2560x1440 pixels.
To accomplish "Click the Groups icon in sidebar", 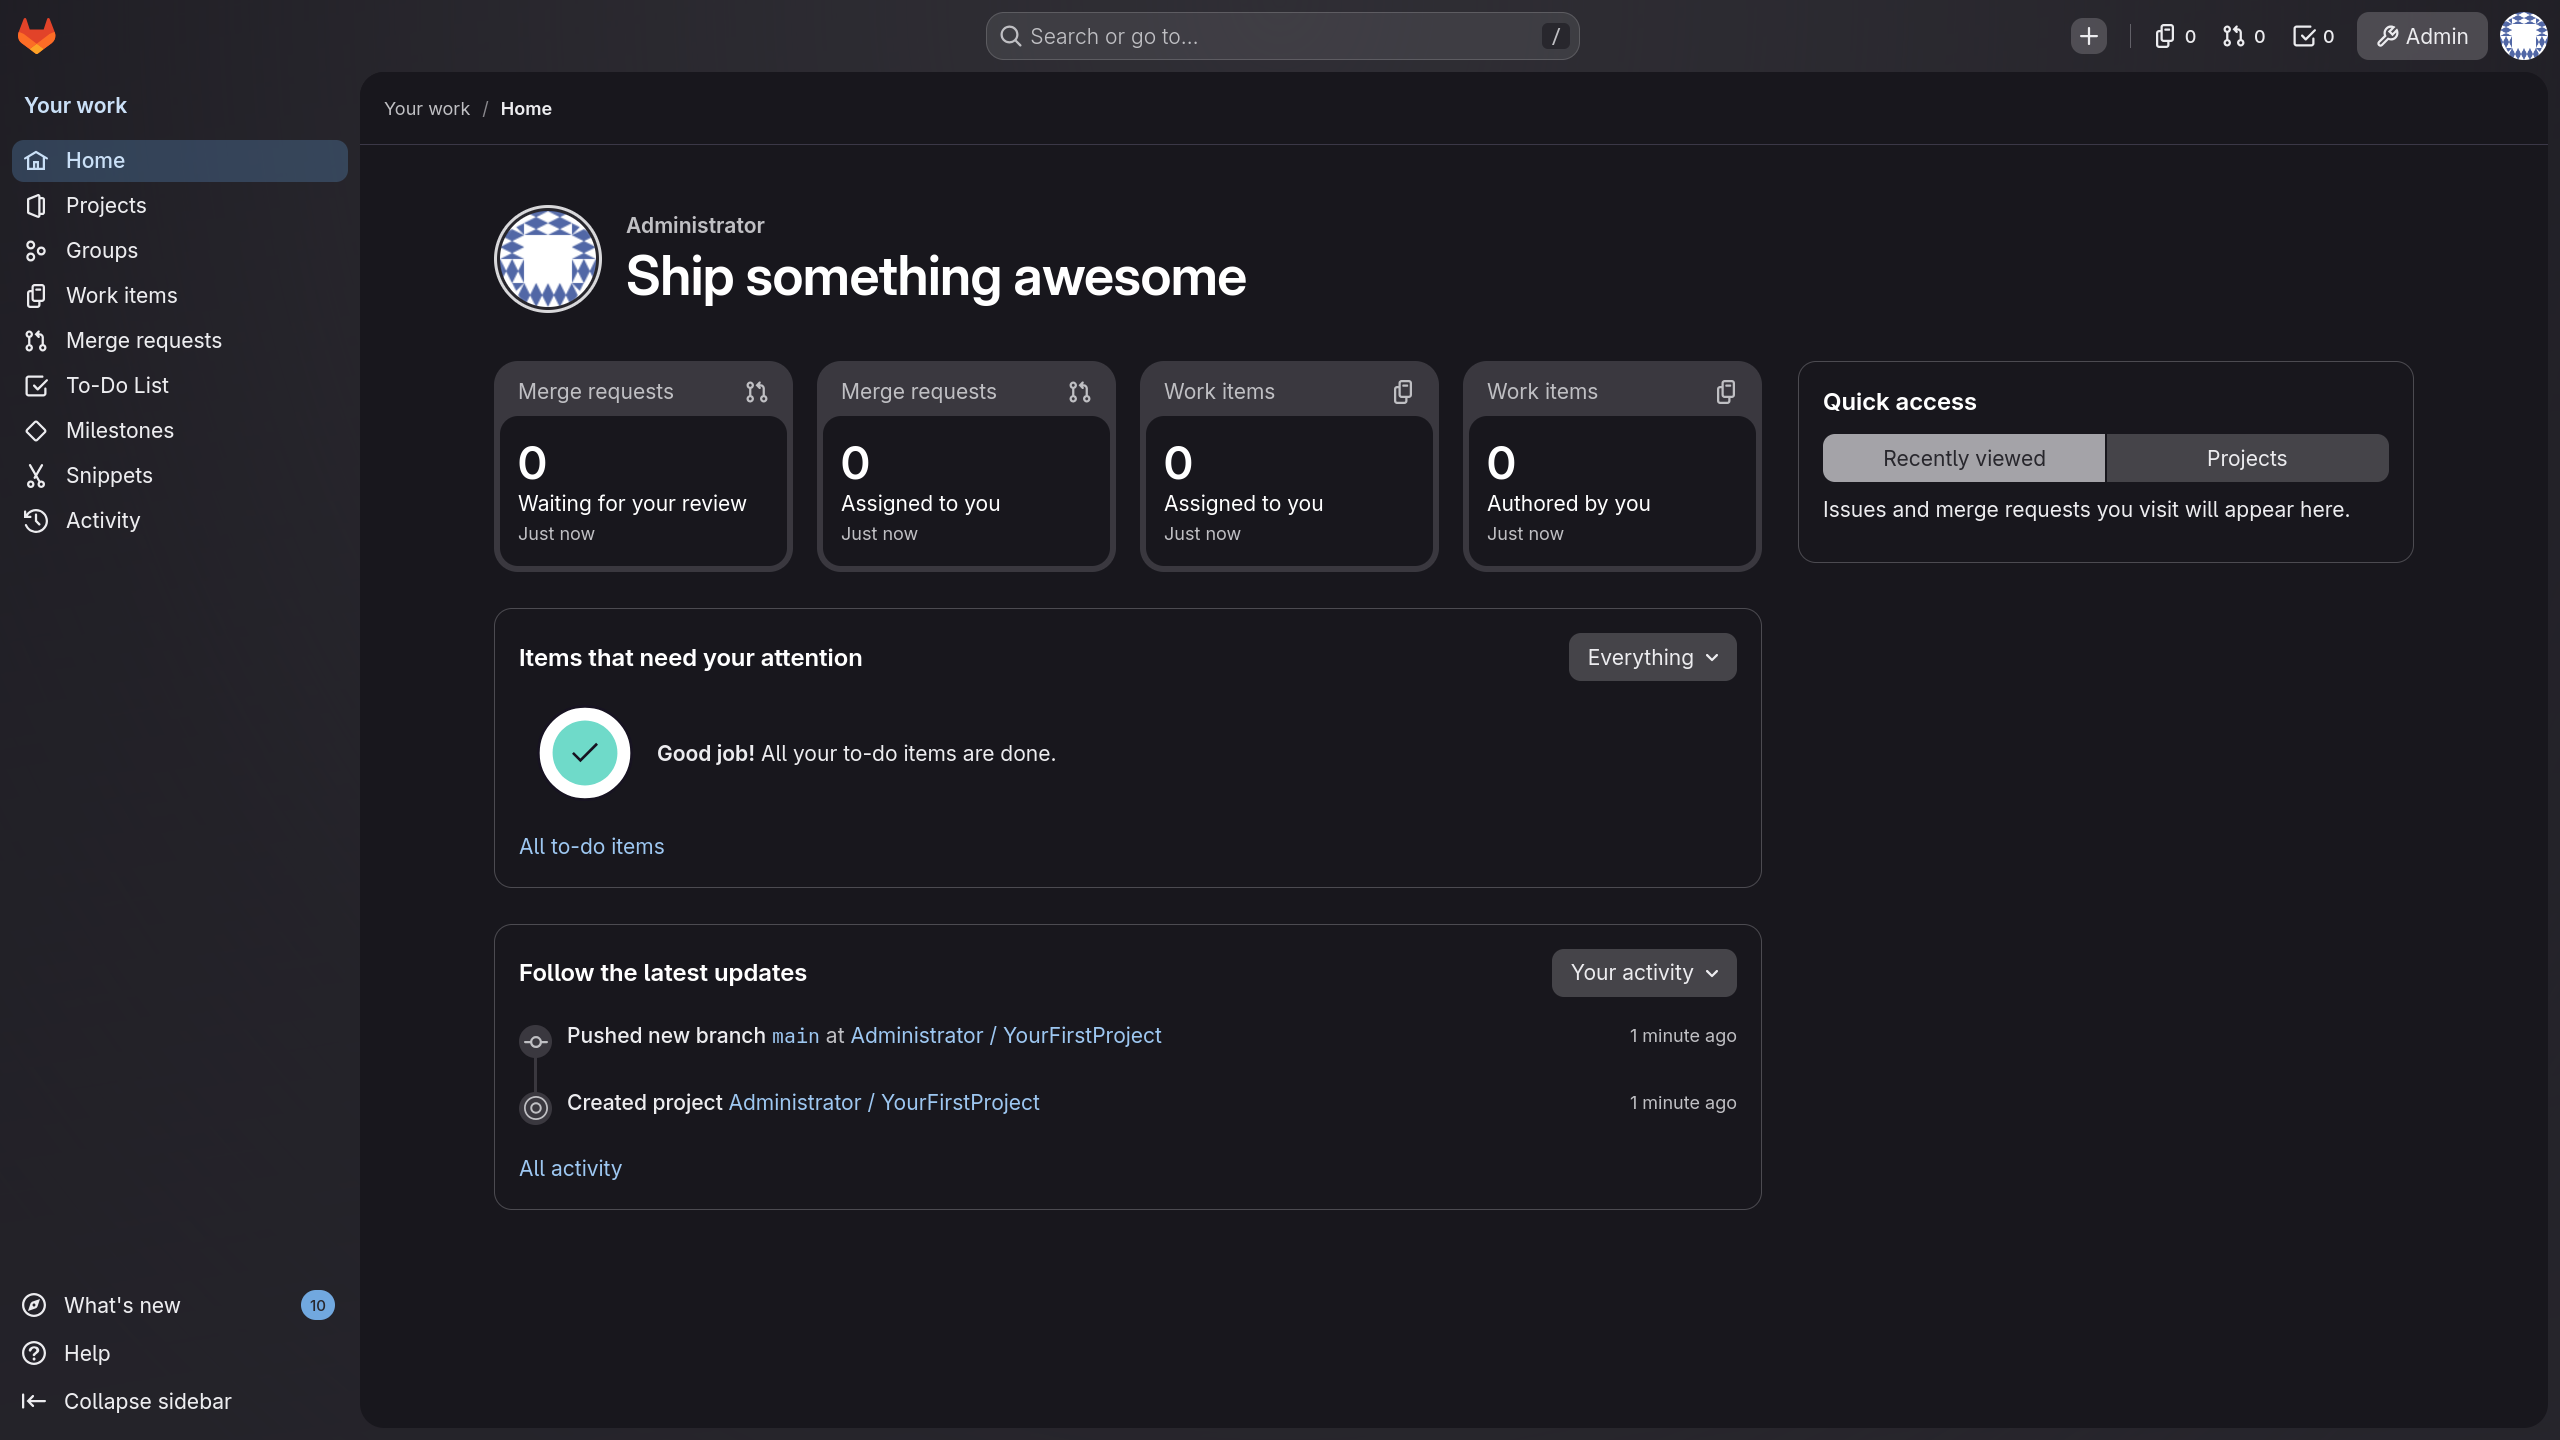I will [x=36, y=250].
